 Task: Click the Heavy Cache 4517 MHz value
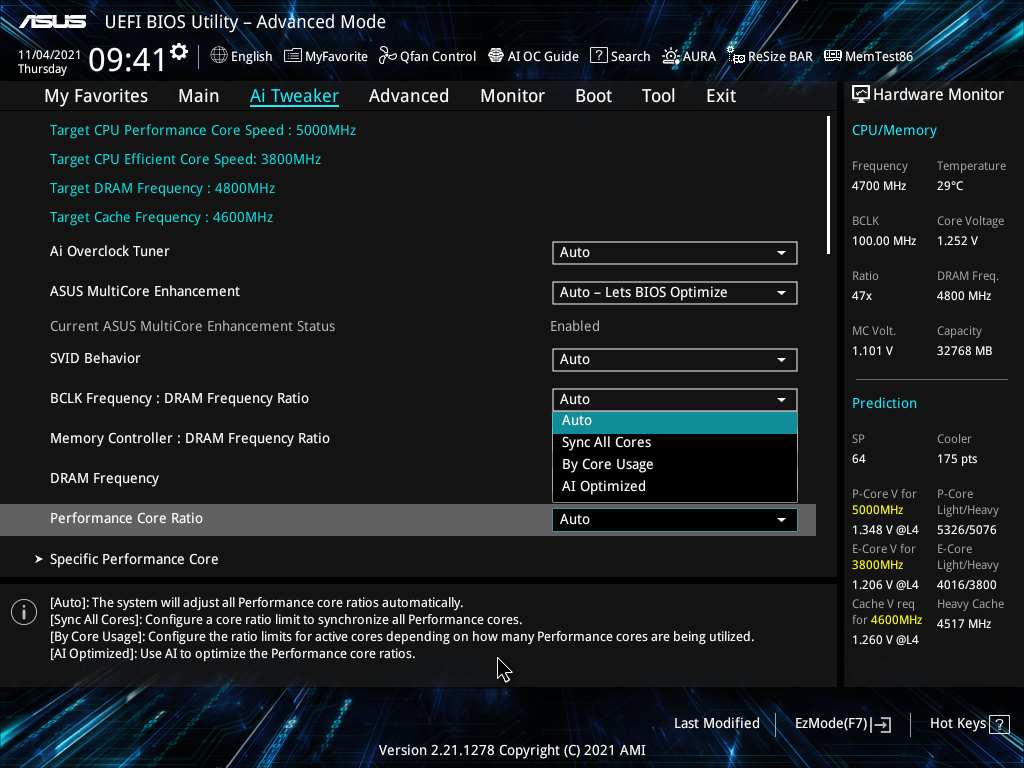coord(964,624)
